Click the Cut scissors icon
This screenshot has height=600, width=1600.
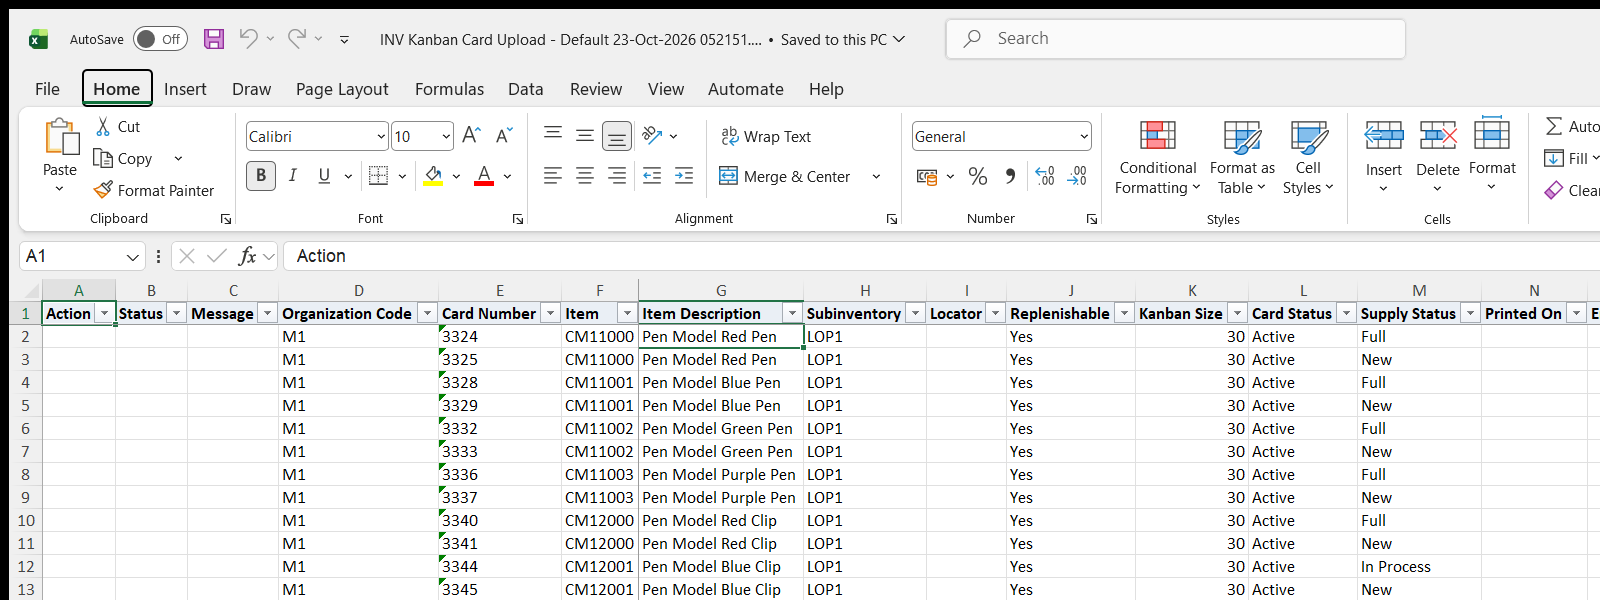[103, 127]
